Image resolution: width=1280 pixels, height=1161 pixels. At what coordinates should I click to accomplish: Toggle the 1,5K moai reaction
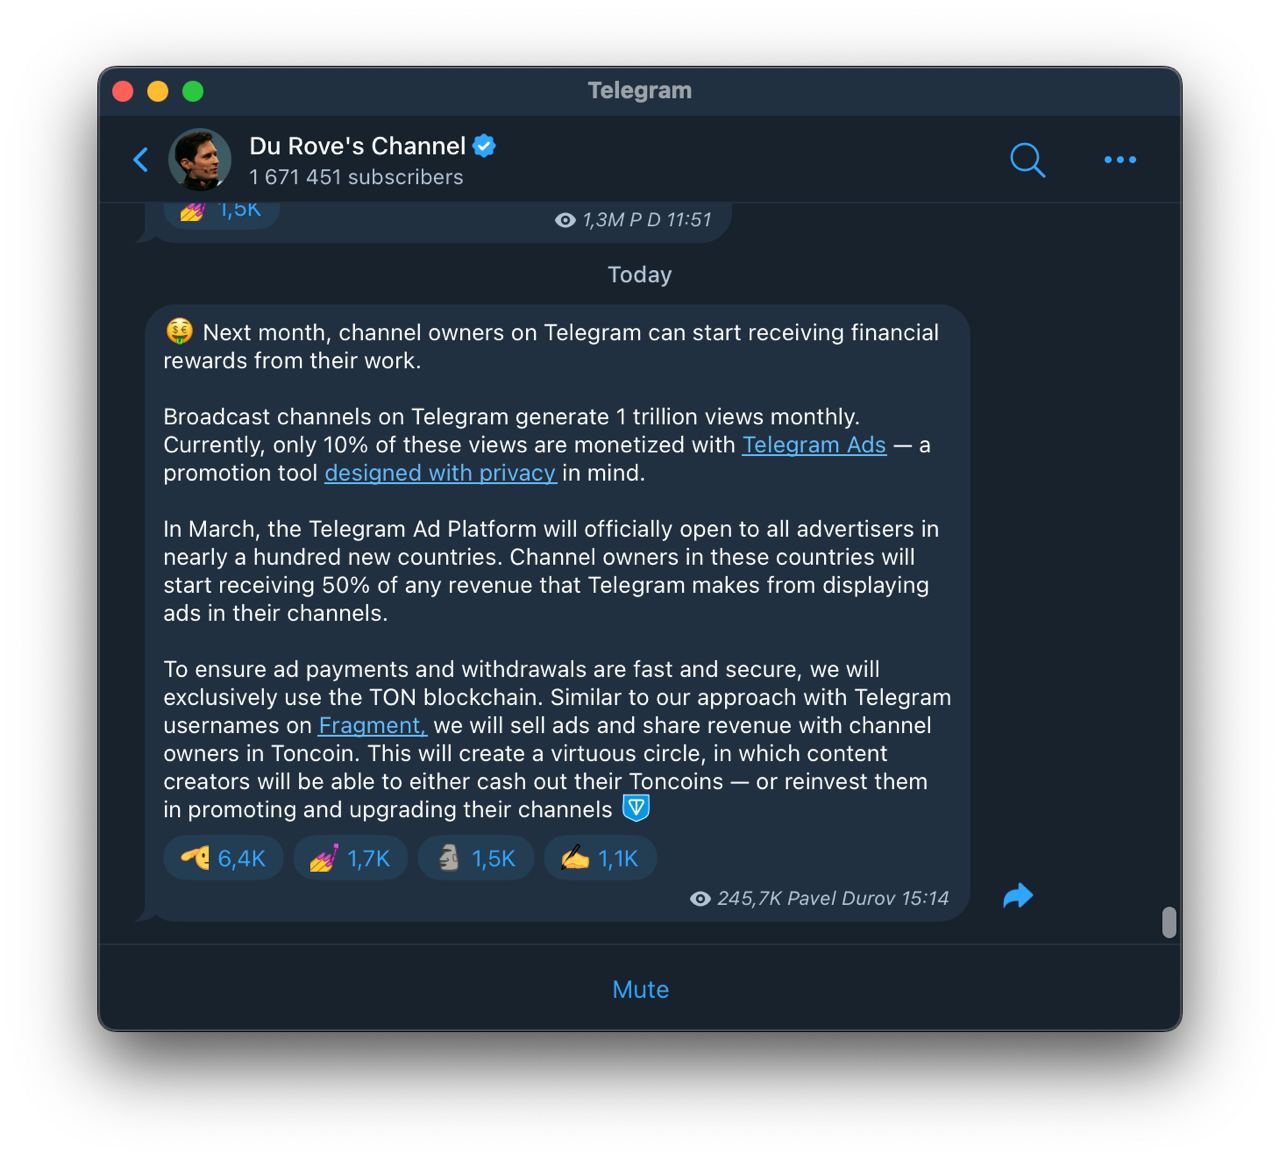coord(476,858)
